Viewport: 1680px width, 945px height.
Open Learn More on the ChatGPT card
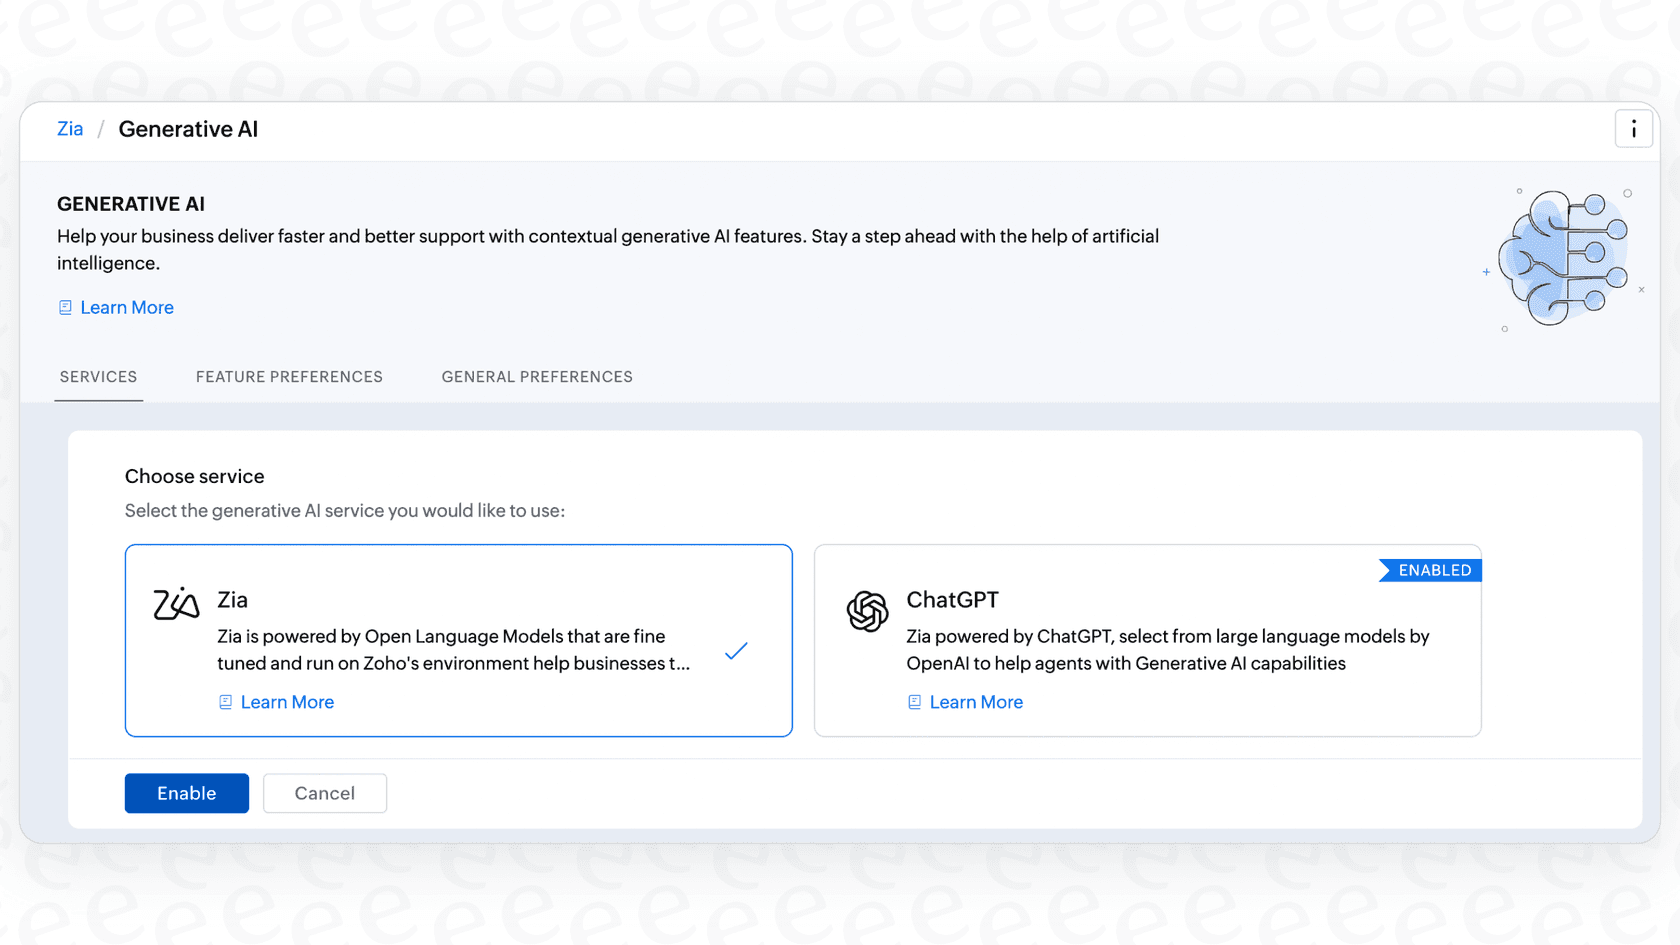pyautogui.click(x=976, y=701)
